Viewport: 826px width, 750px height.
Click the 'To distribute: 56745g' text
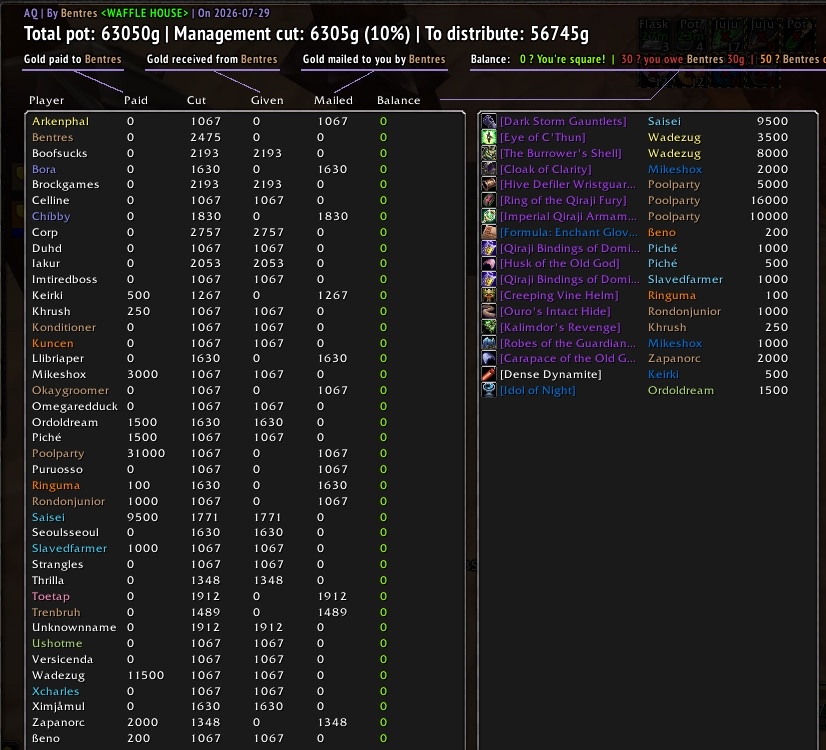coord(507,34)
